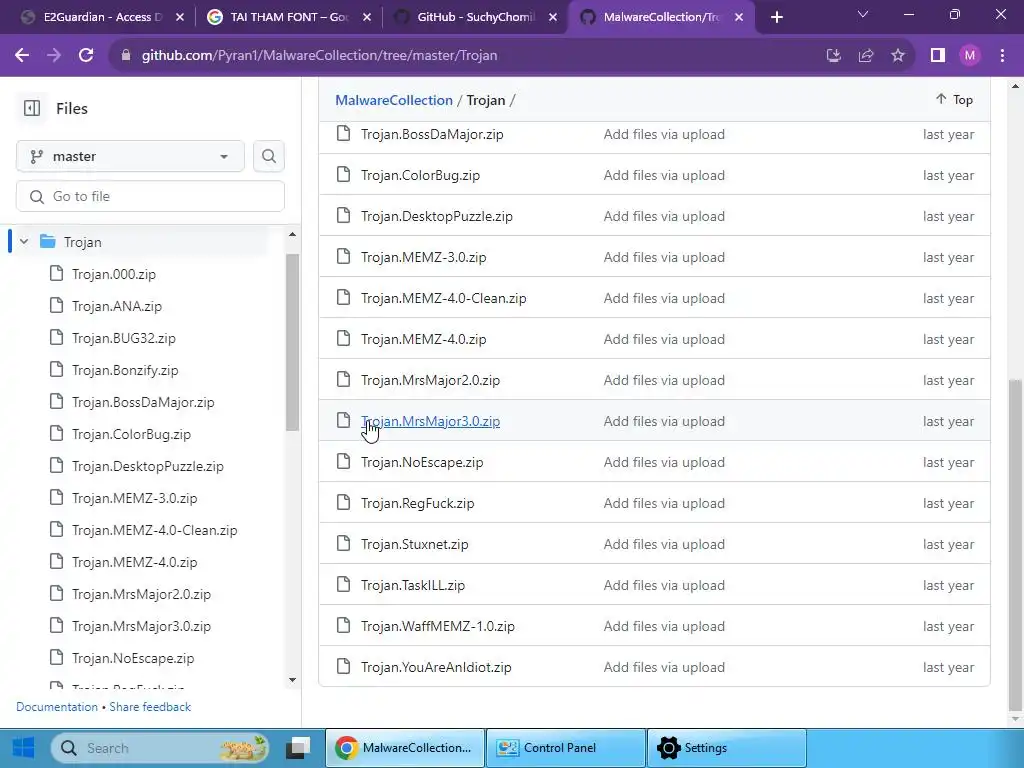
Task: Close the TAI THAM FONT tab
Action: (367, 17)
